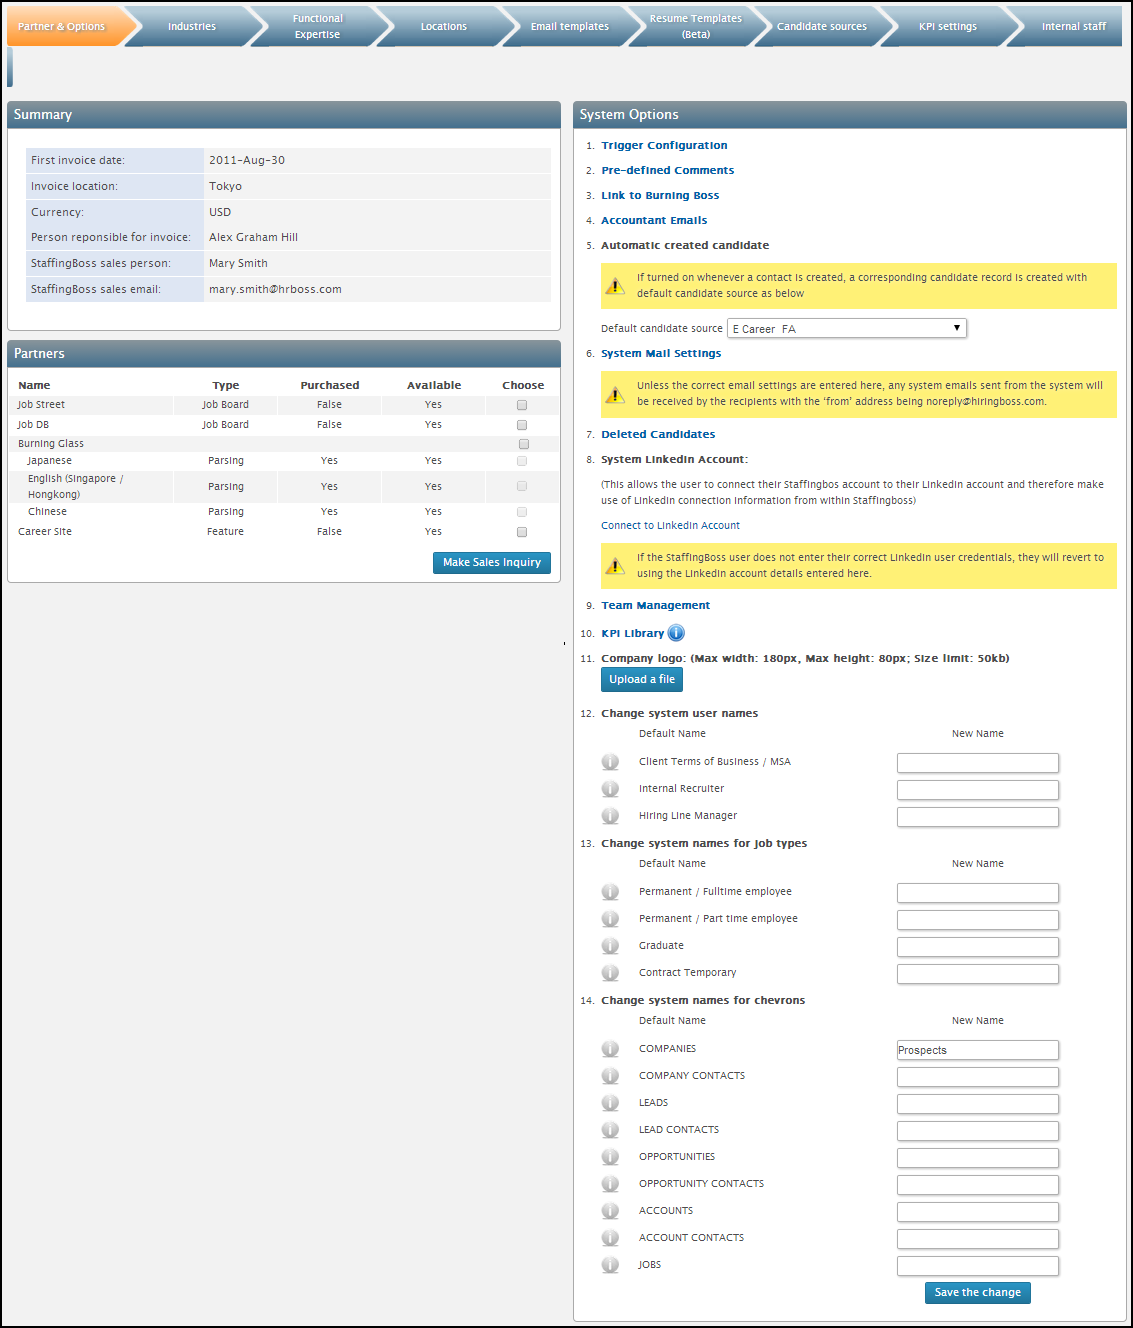
Task: Click info icon beside COMPANIES
Action: [x=610, y=1049]
